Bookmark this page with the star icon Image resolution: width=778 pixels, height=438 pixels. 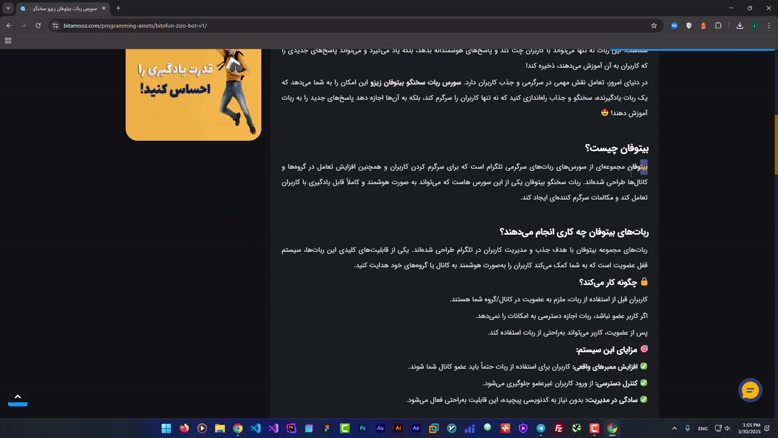pyautogui.click(x=654, y=25)
